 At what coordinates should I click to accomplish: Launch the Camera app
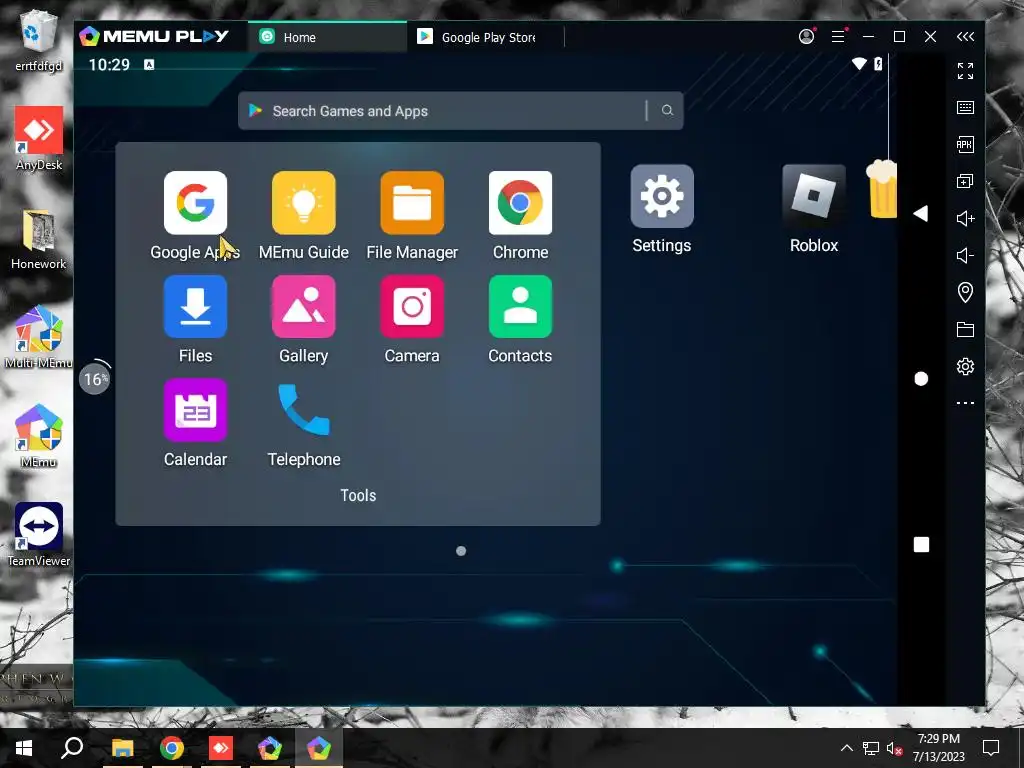(412, 306)
